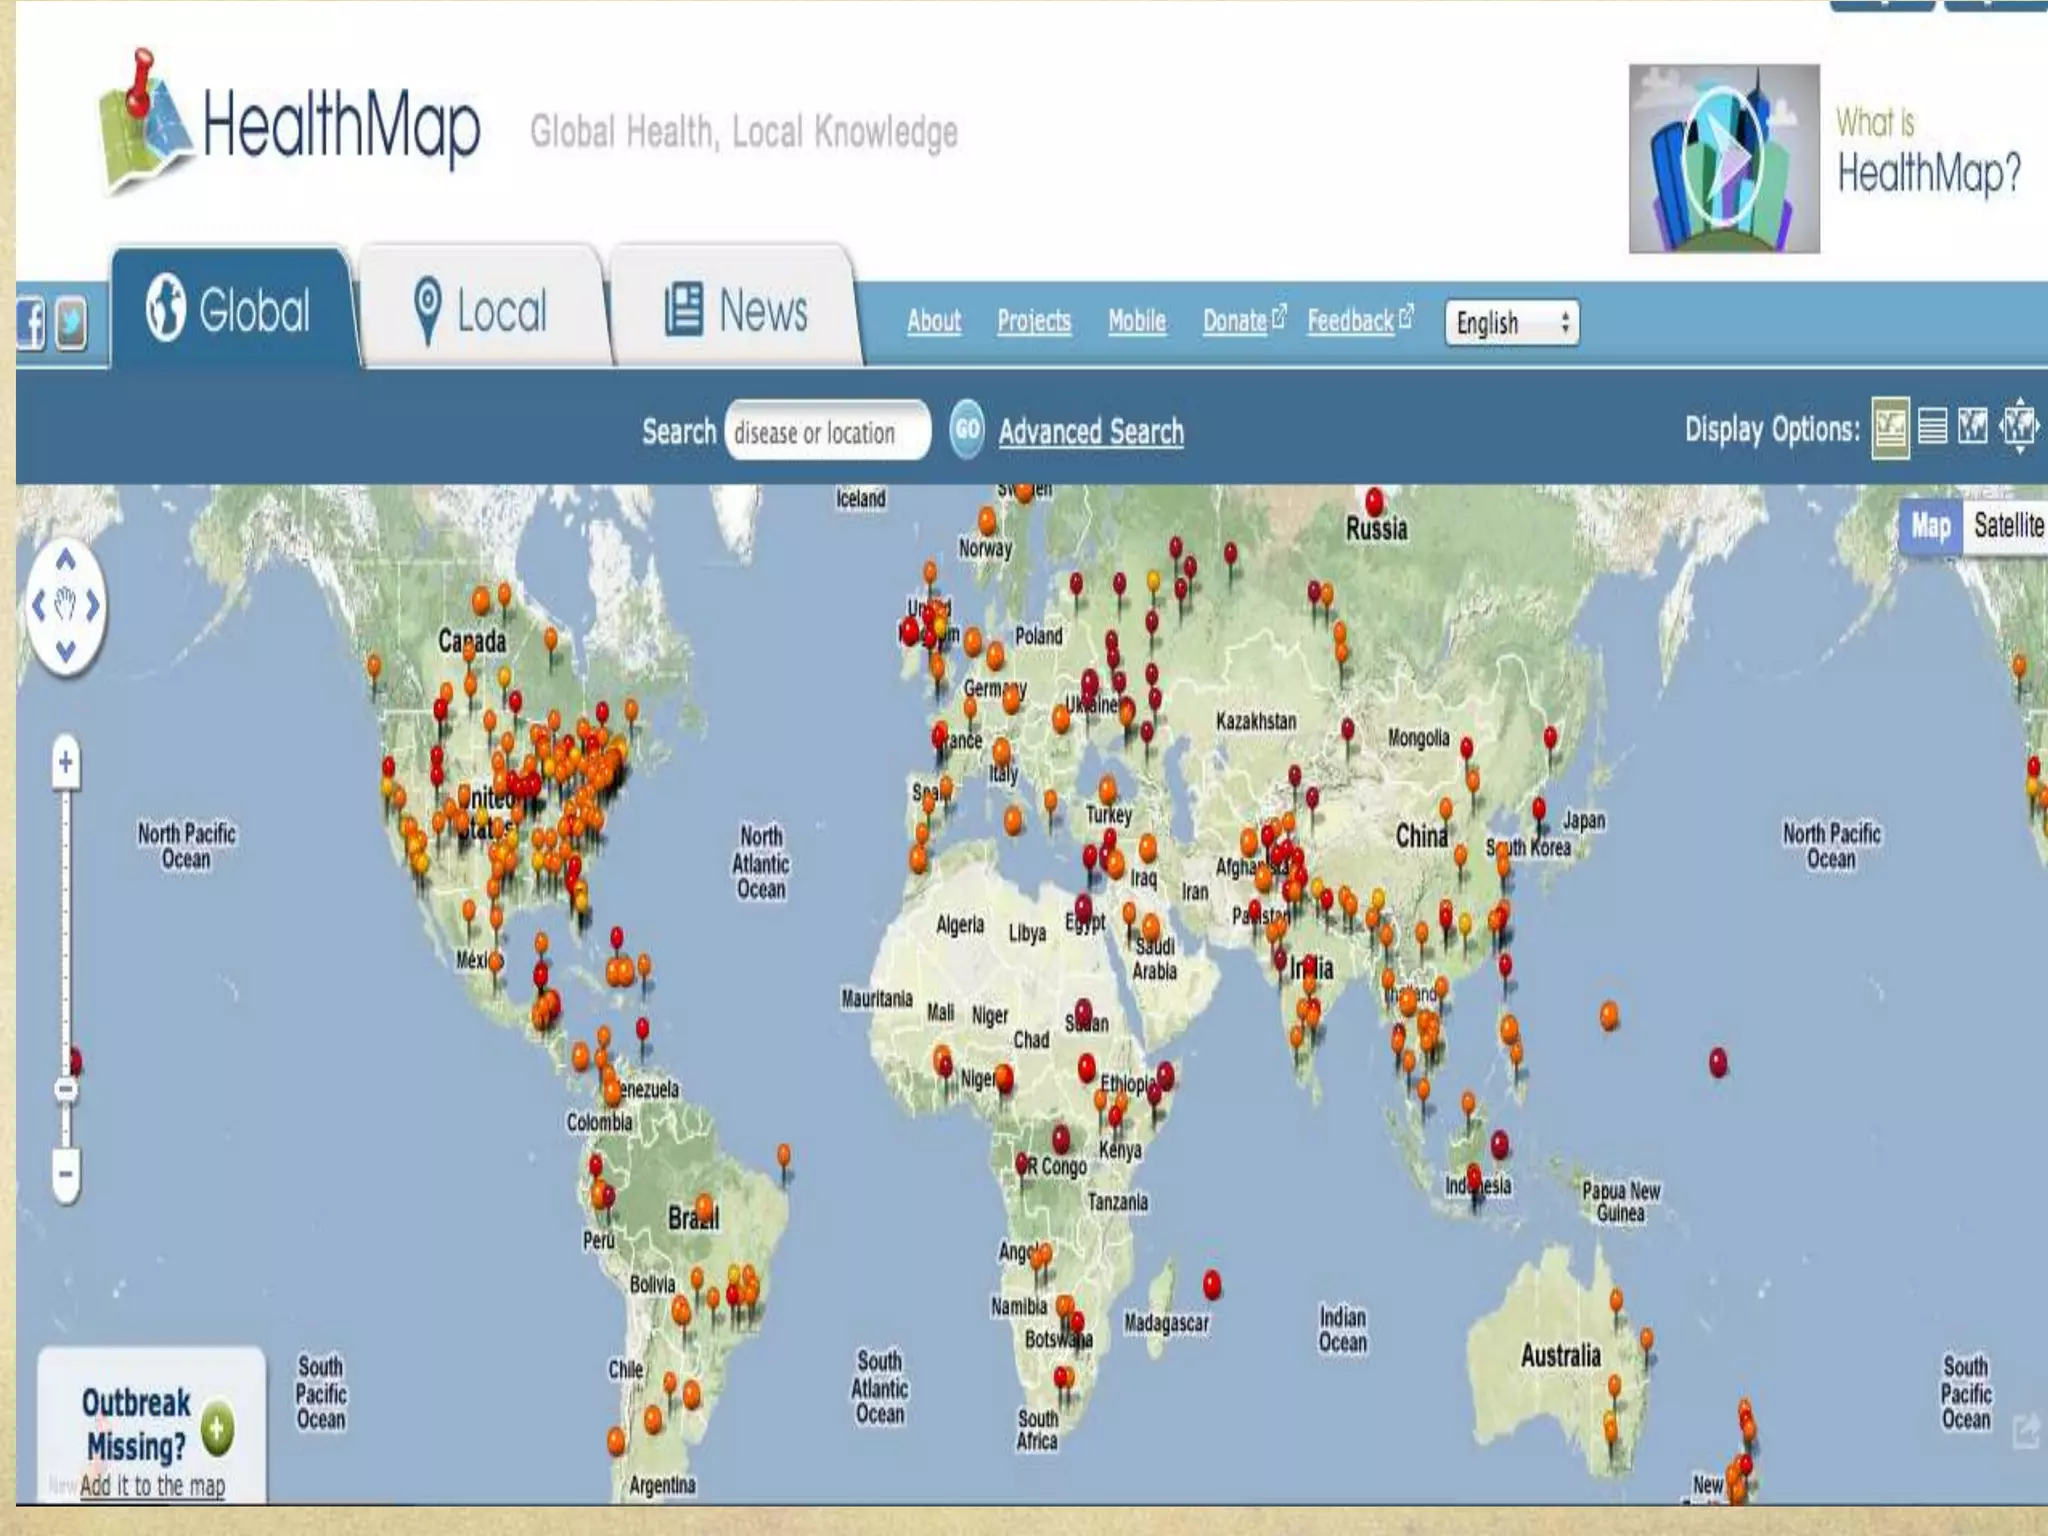This screenshot has width=2048, height=1536.
Task: Zoom in with the plus button
Action: pos(66,763)
